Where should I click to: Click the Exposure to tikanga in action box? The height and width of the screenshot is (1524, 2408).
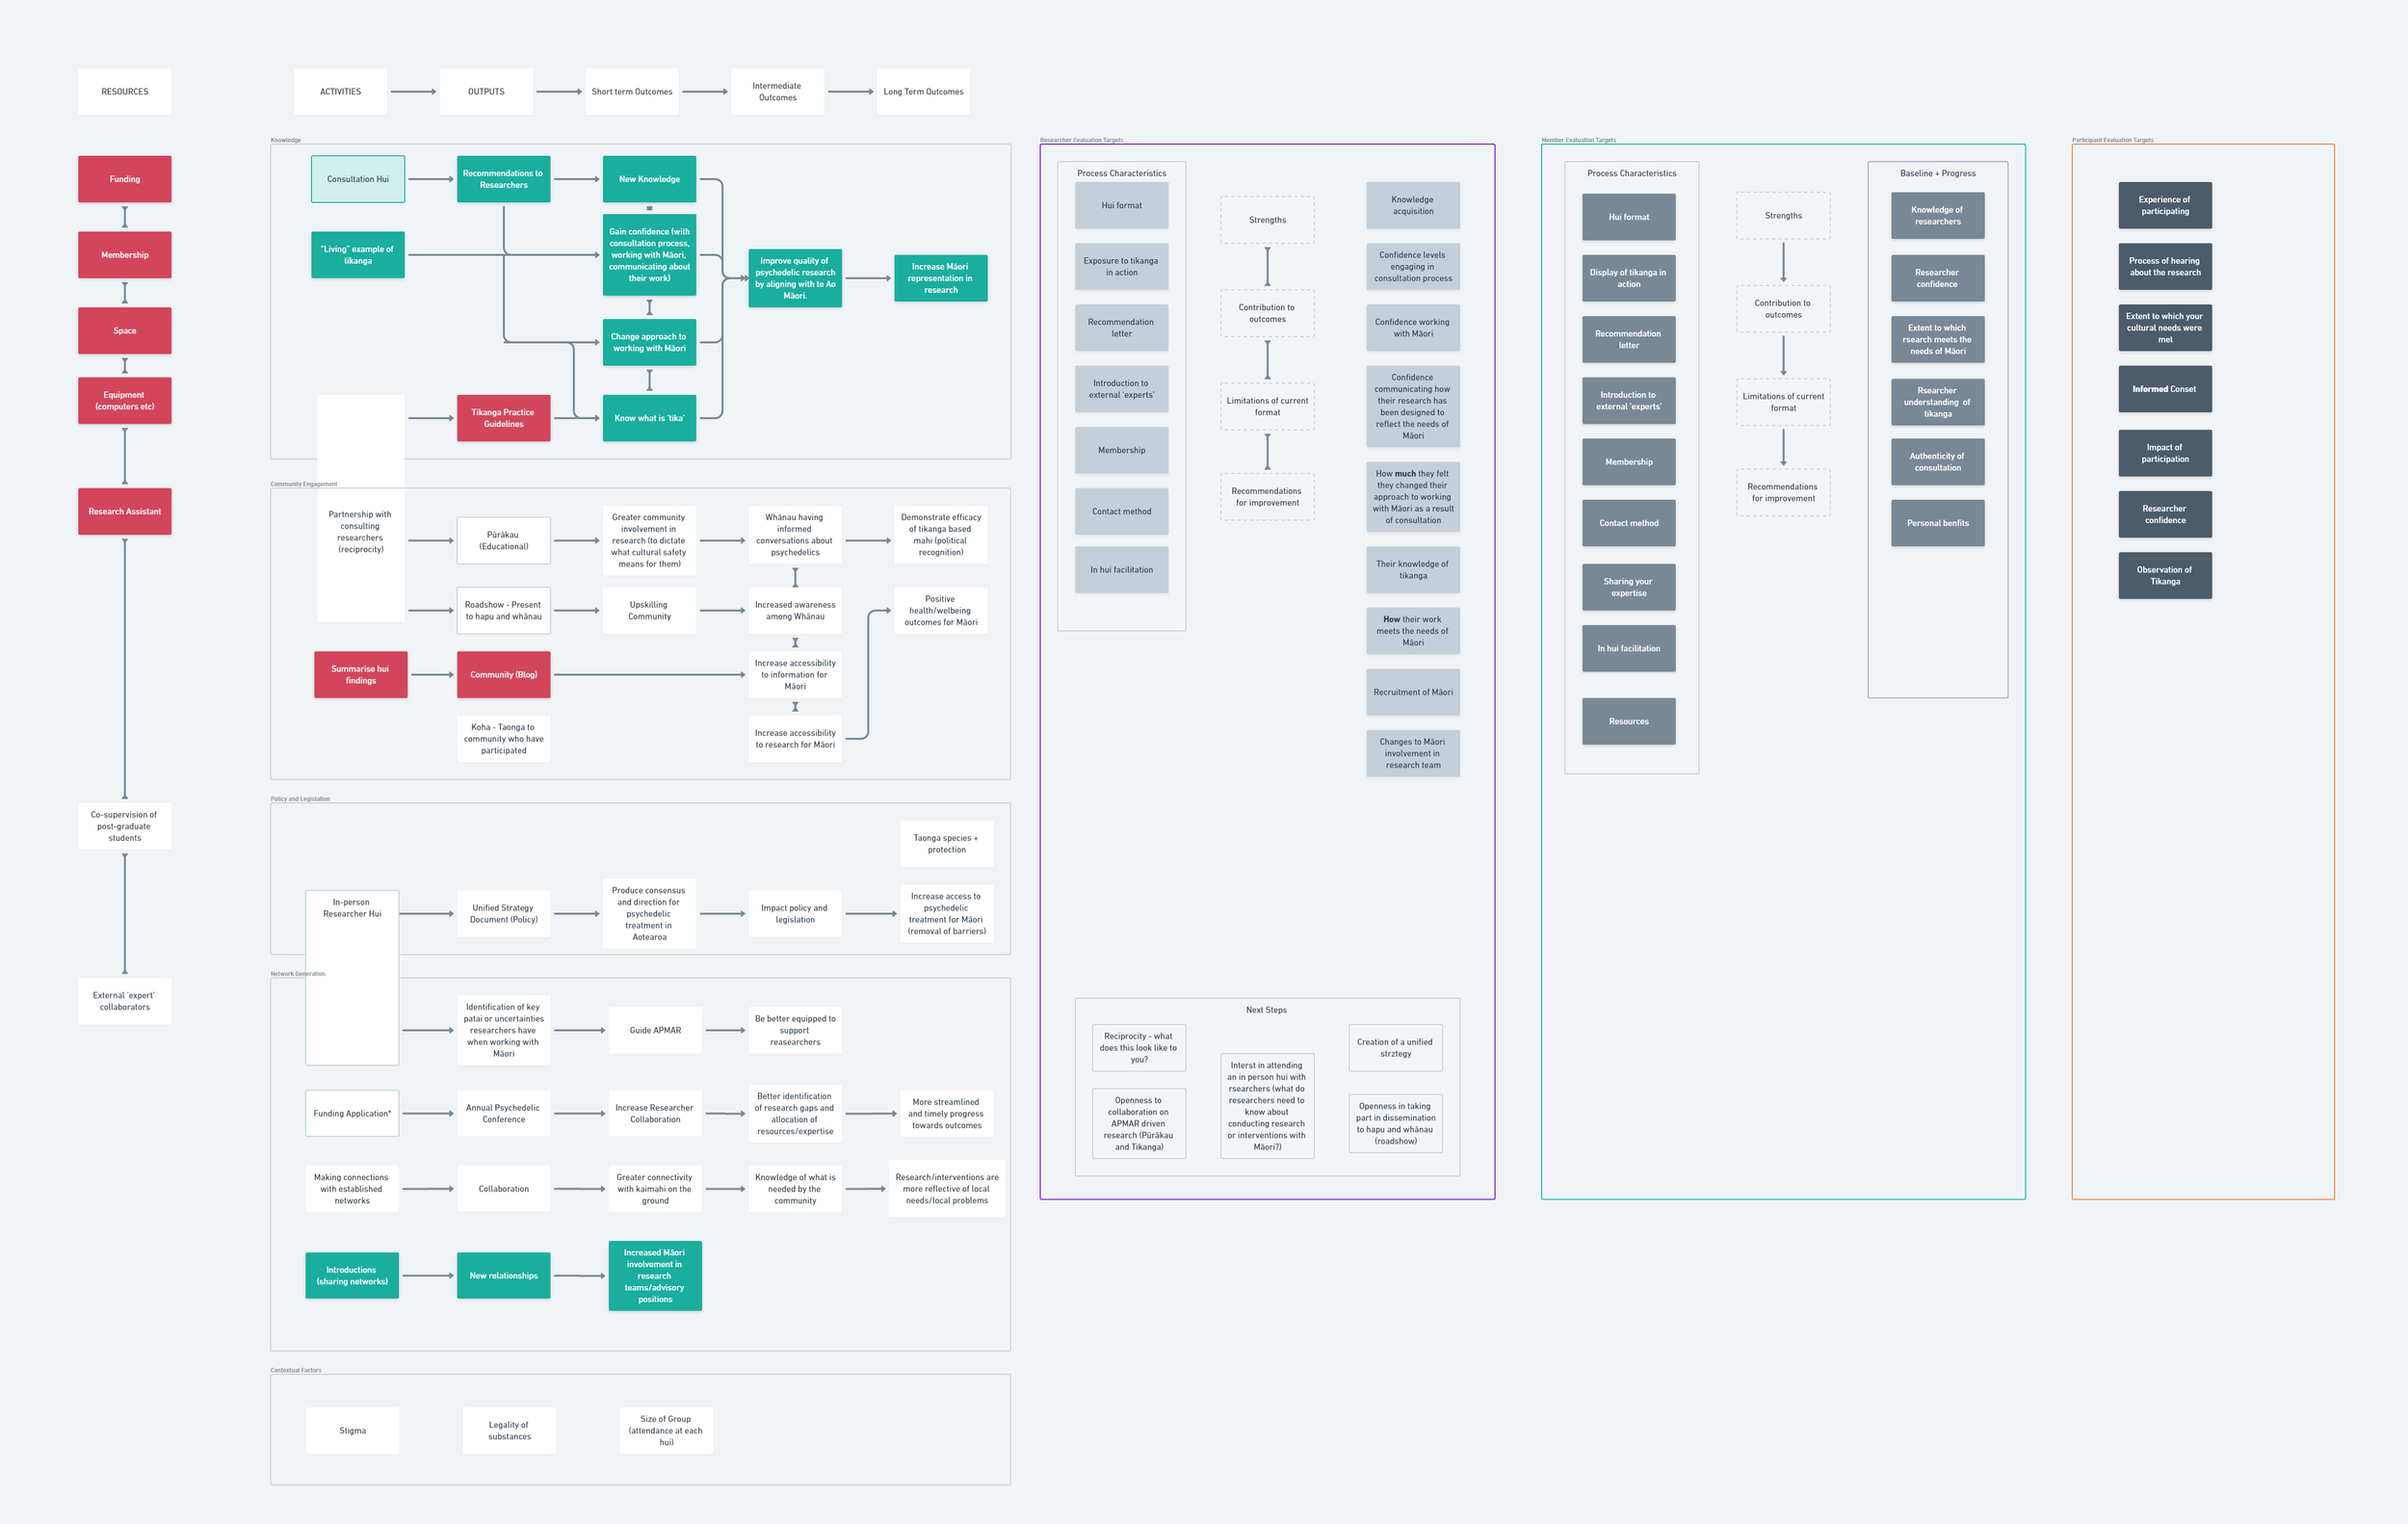(1122, 266)
